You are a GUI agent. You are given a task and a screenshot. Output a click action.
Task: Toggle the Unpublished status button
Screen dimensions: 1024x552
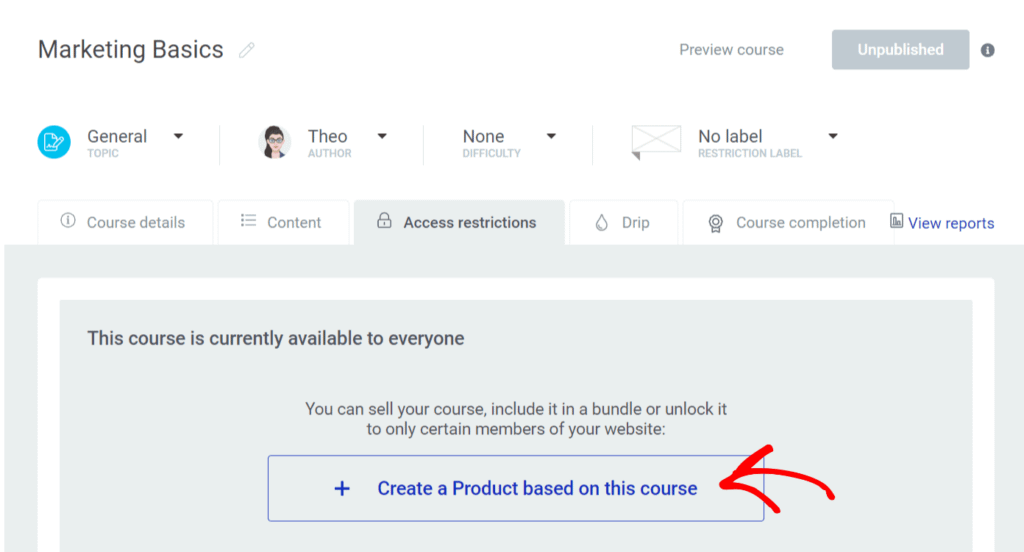coord(900,49)
